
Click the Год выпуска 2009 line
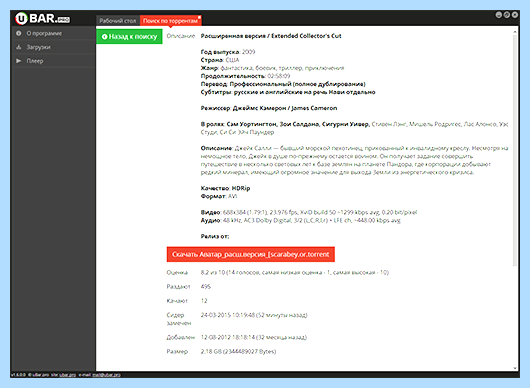pos(228,52)
